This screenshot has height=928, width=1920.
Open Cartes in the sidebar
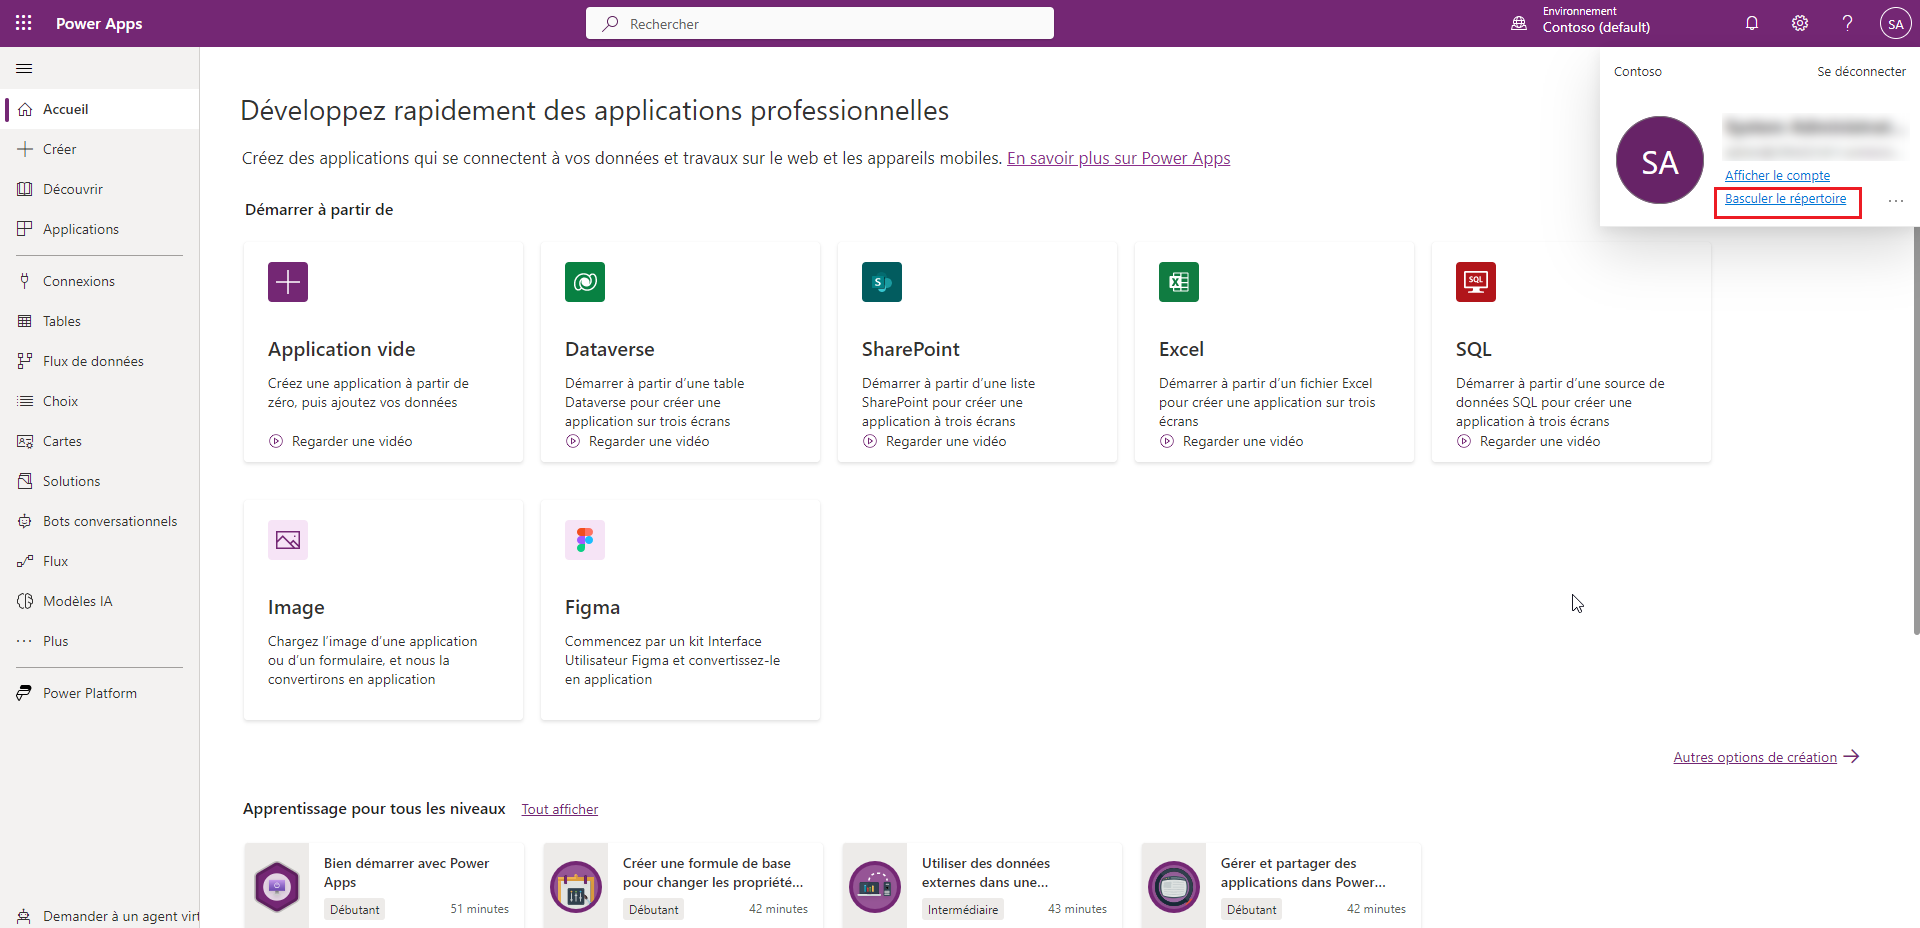pos(100,441)
